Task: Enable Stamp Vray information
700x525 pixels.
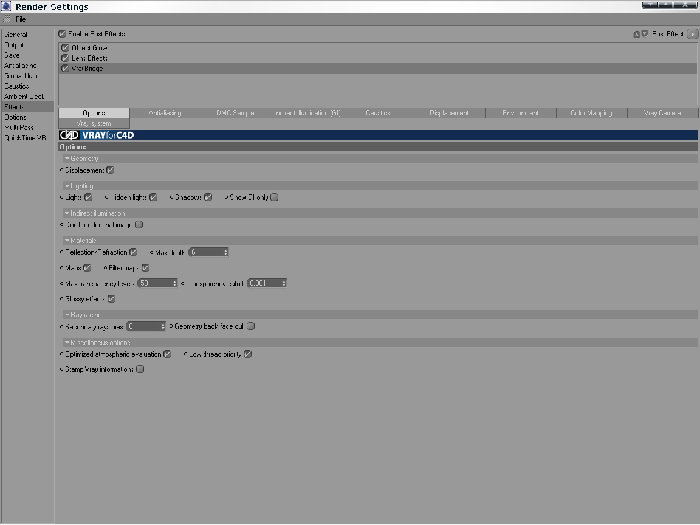Action: (140, 369)
